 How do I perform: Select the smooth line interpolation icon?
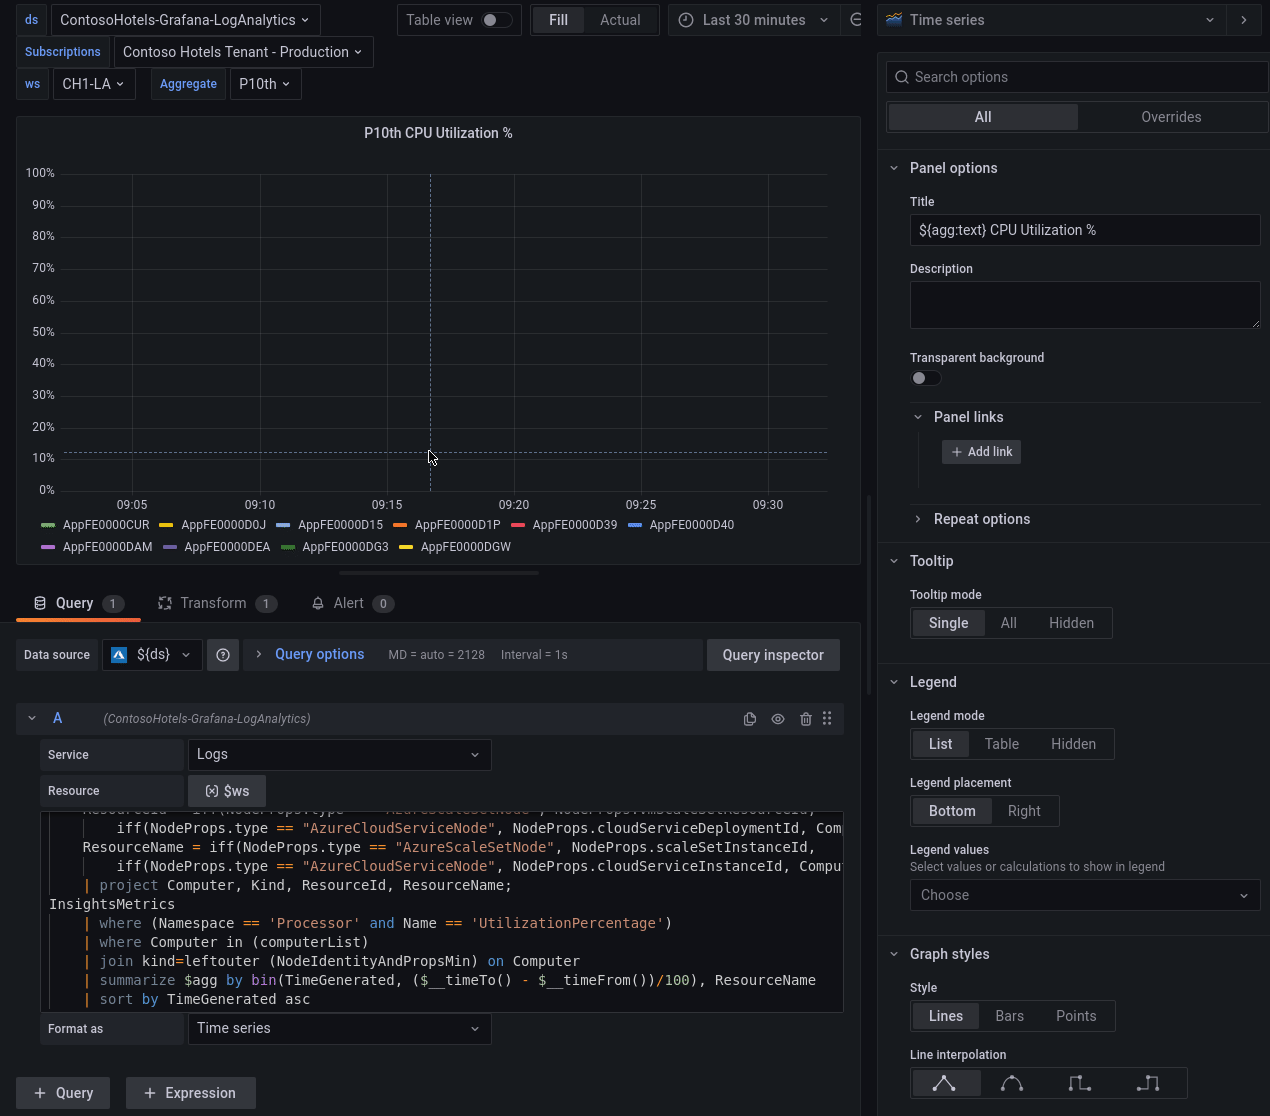(x=1011, y=1083)
